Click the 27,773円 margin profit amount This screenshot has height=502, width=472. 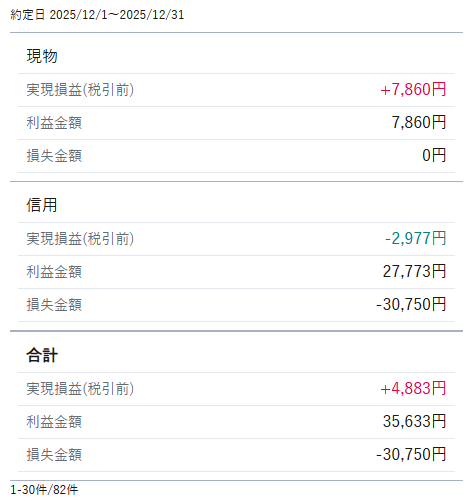pyautogui.click(x=414, y=271)
